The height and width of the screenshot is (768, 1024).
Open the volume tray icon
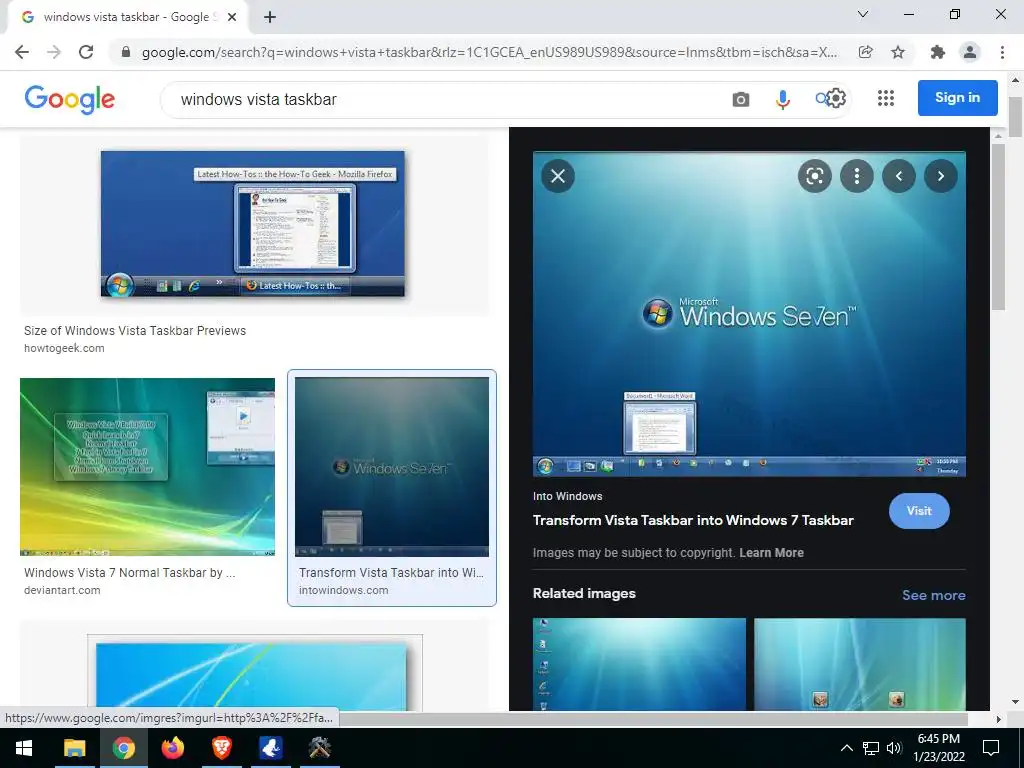click(894, 748)
